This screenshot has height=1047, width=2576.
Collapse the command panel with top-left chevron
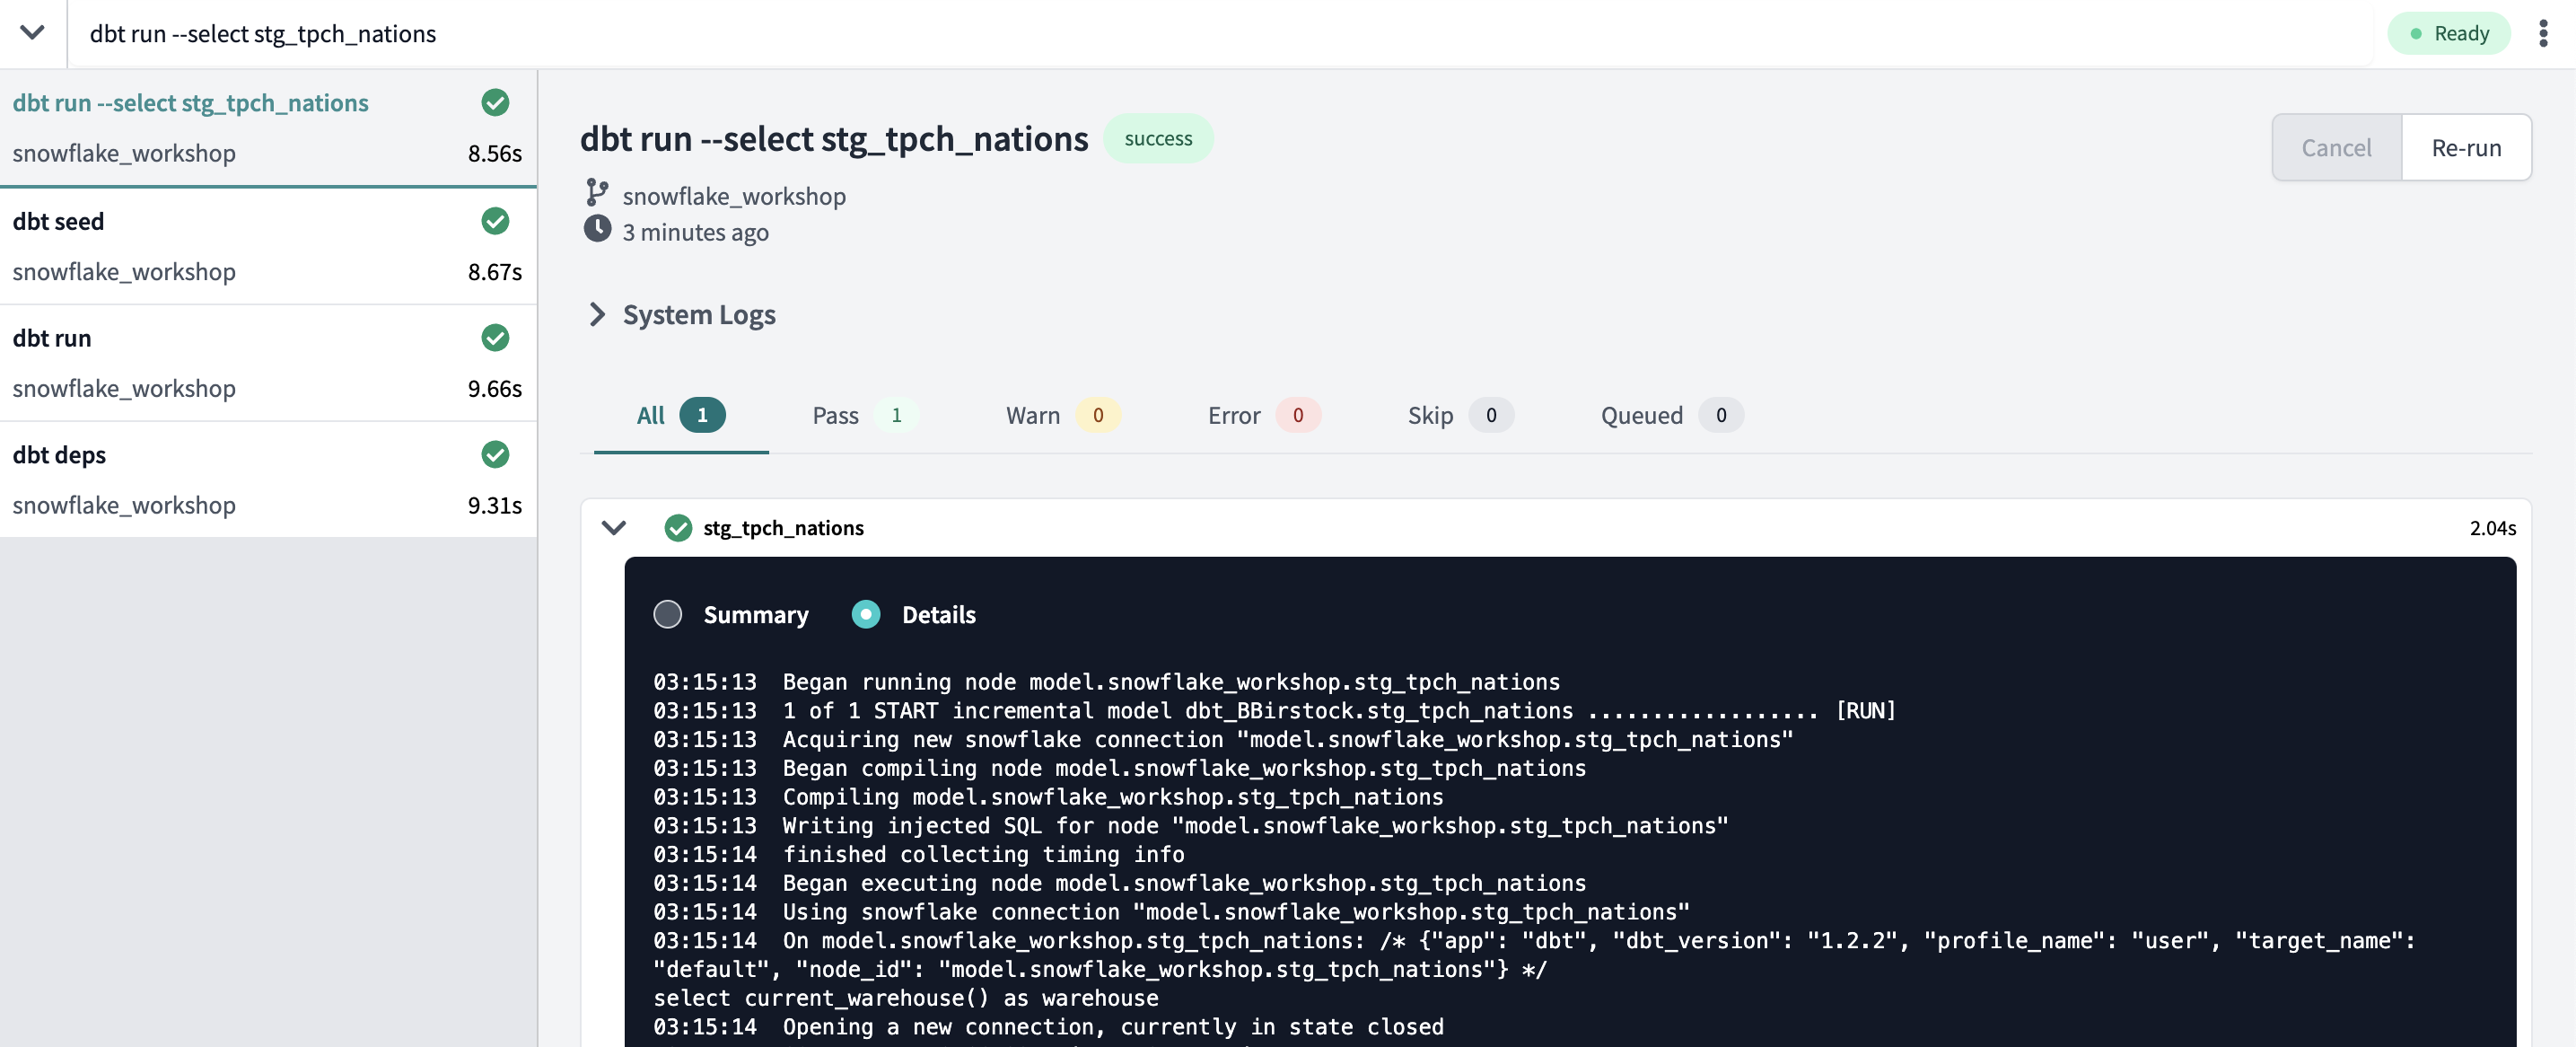point(32,33)
